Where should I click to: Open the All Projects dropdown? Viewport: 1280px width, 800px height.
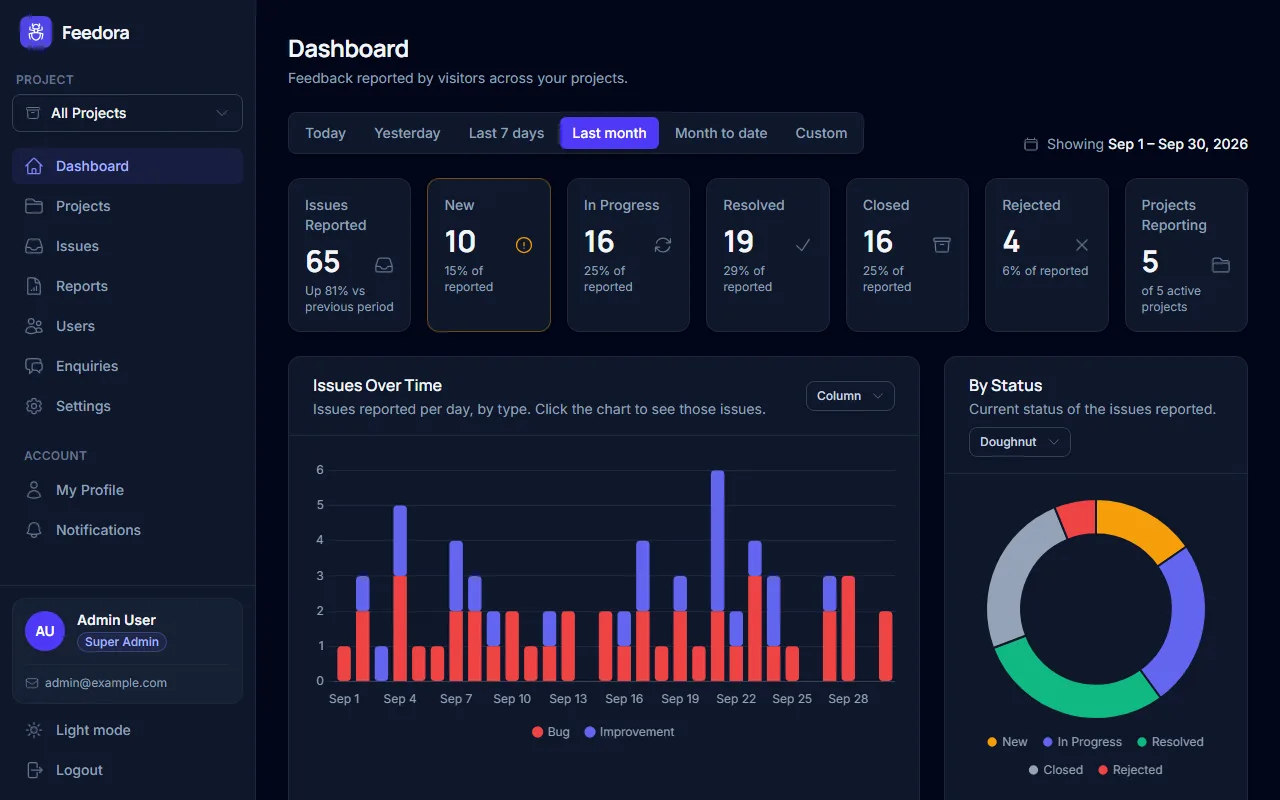tap(128, 113)
